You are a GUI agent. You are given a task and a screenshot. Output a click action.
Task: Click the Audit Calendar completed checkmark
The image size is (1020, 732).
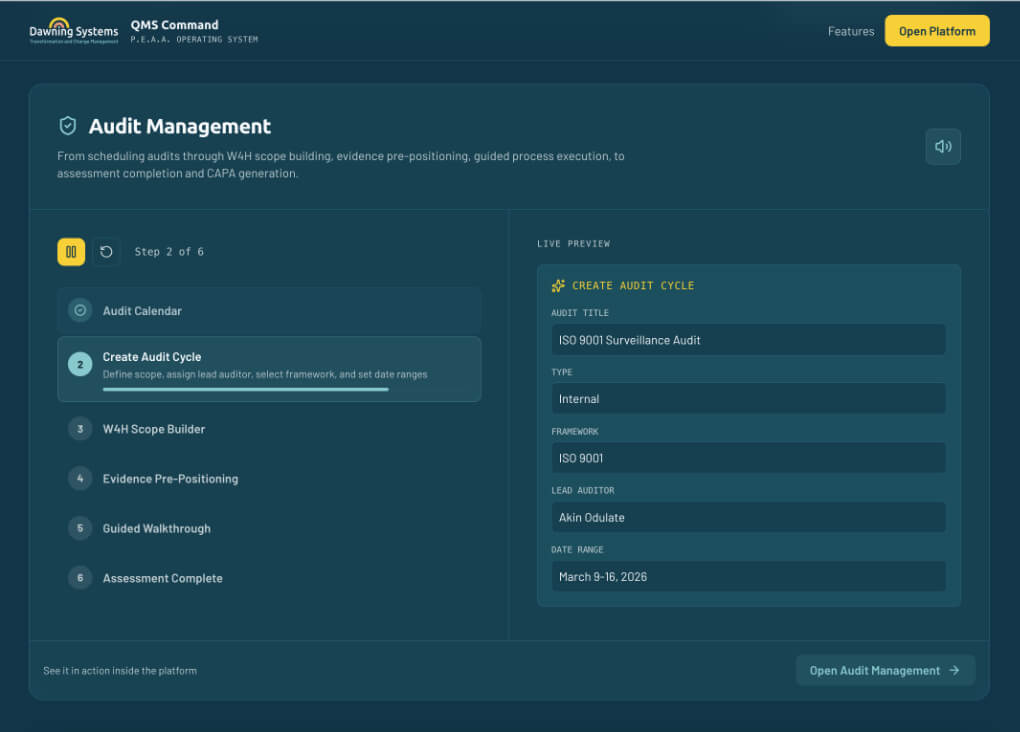[x=80, y=310]
